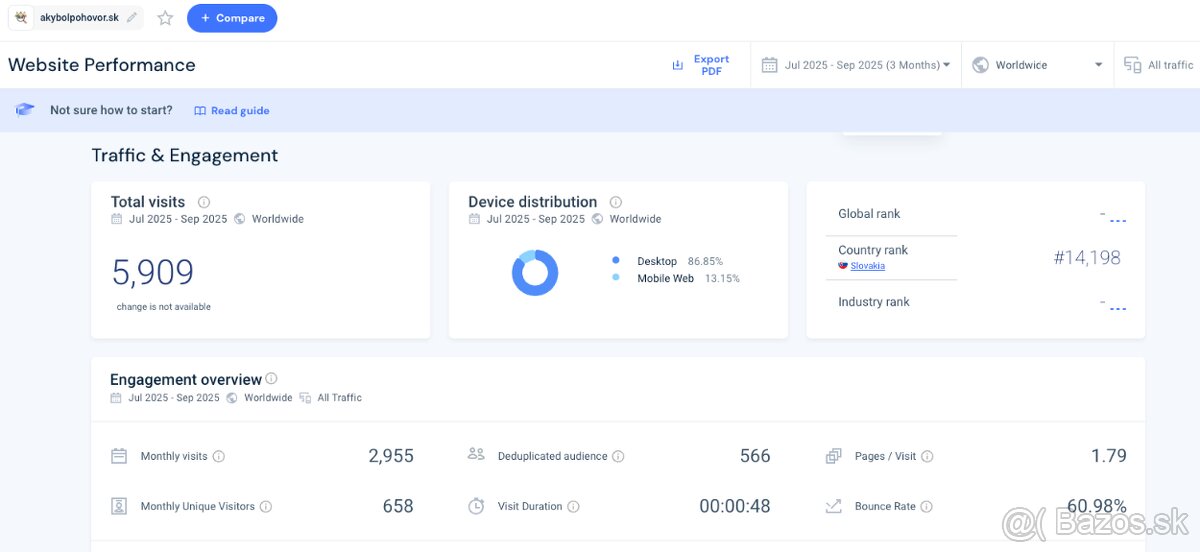This screenshot has width=1200, height=552.
Task: Click info icon next to Engagement overview
Action: [271, 379]
